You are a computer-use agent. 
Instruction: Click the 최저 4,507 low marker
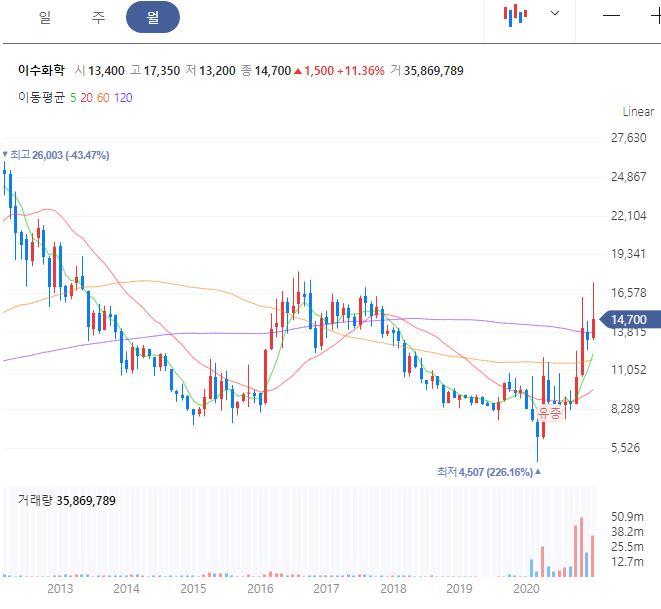tap(489, 472)
